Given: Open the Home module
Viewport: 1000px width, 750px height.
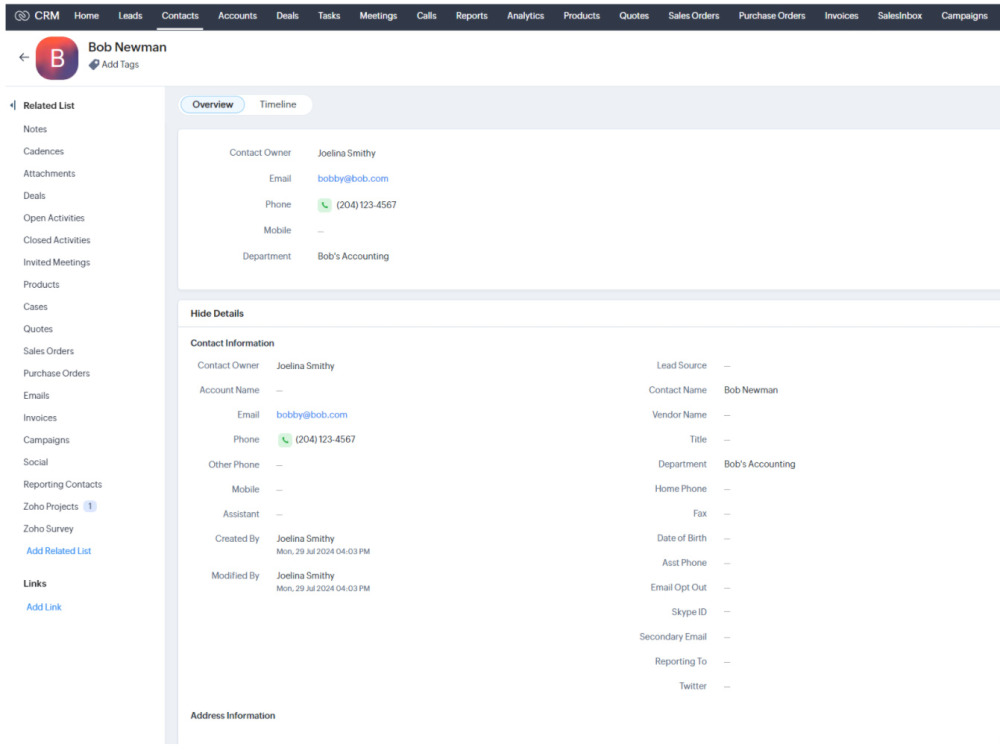Looking at the screenshot, I should click(x=86, y=15).
